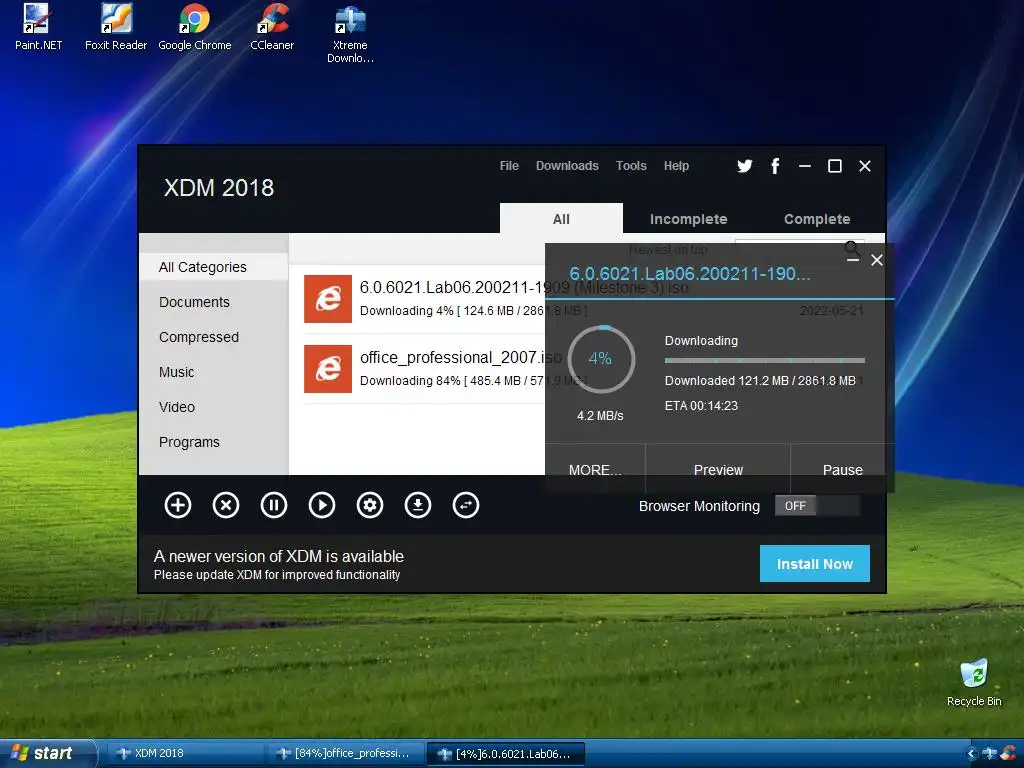The height and width of the screenshot is (768, 1024).
Task: Click the search magnifier icon
Action: coord(852,248)
